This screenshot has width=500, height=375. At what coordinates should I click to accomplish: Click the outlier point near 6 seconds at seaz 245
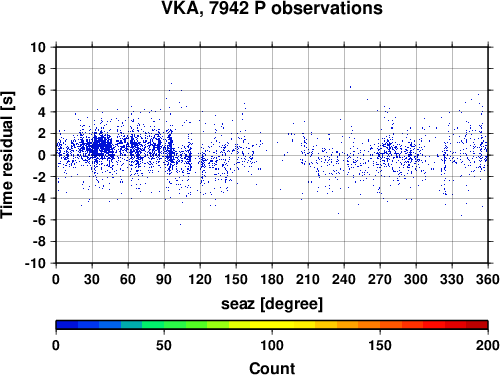[350, 87]
